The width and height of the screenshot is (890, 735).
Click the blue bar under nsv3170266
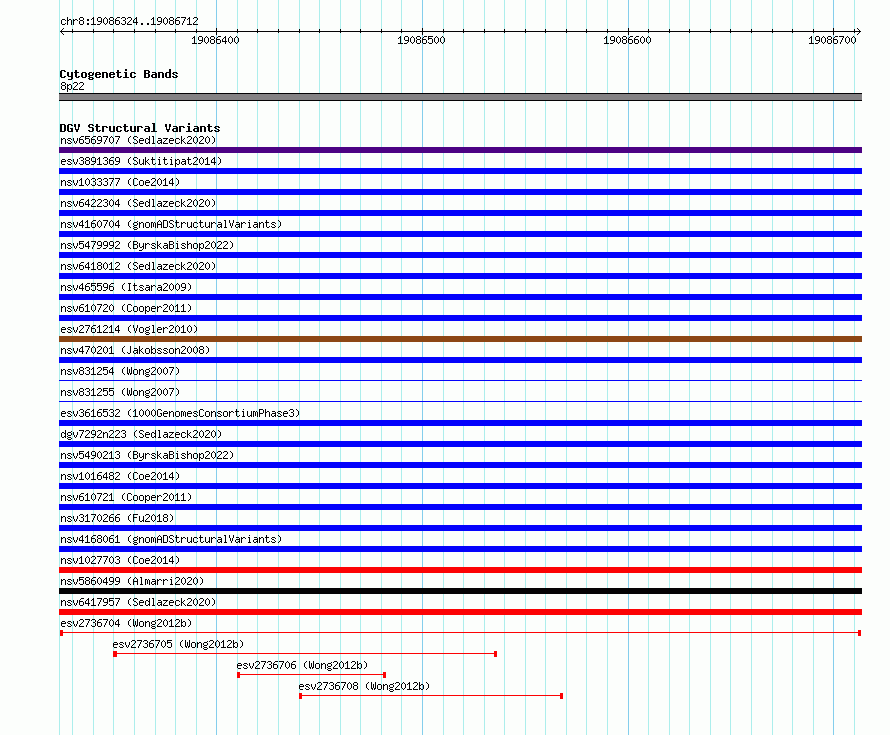point(460,528)
